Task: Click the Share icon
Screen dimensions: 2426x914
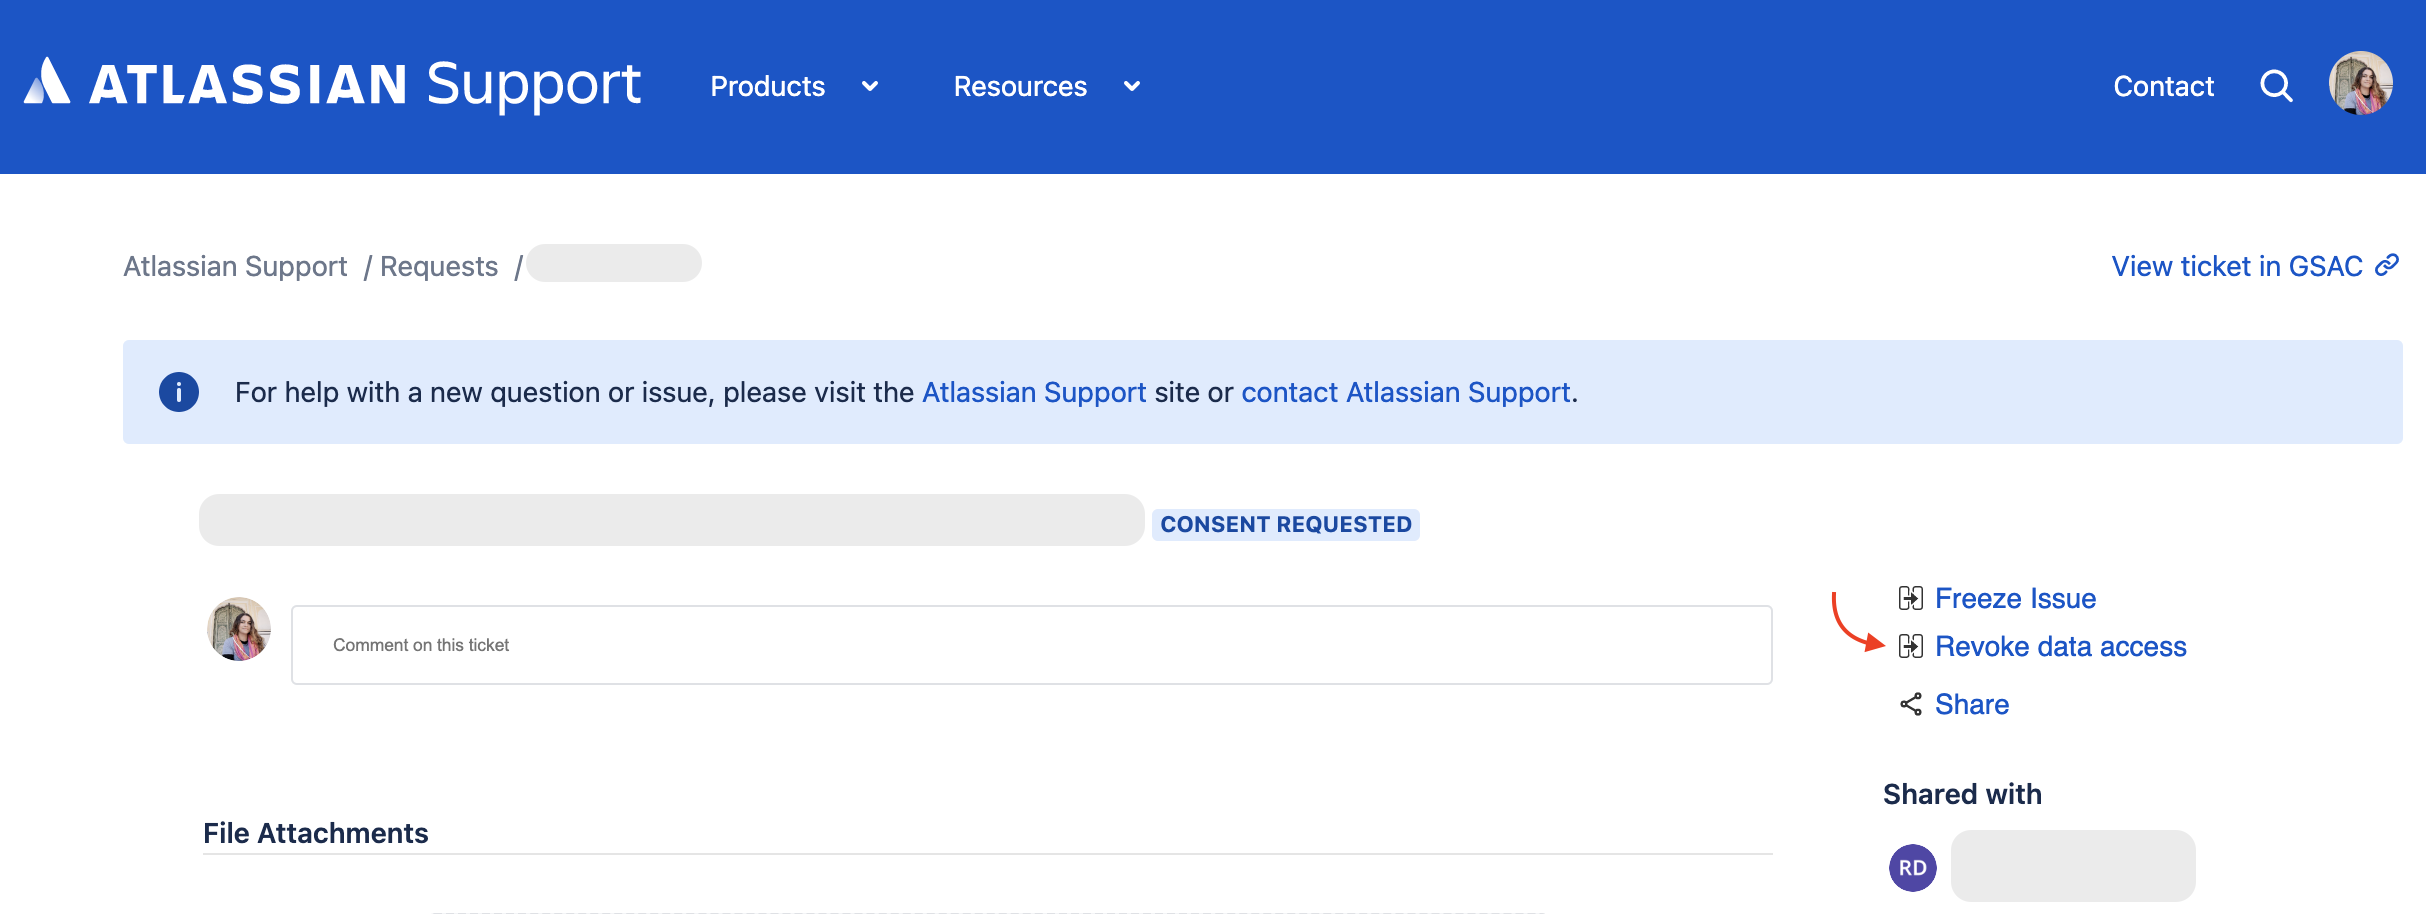Action: 1910,704
